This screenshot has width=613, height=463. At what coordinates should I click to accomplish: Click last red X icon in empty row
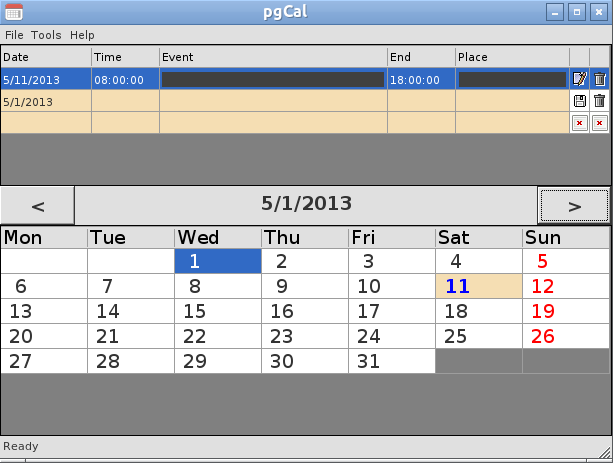pyautogui.click(x=599, y=123)
